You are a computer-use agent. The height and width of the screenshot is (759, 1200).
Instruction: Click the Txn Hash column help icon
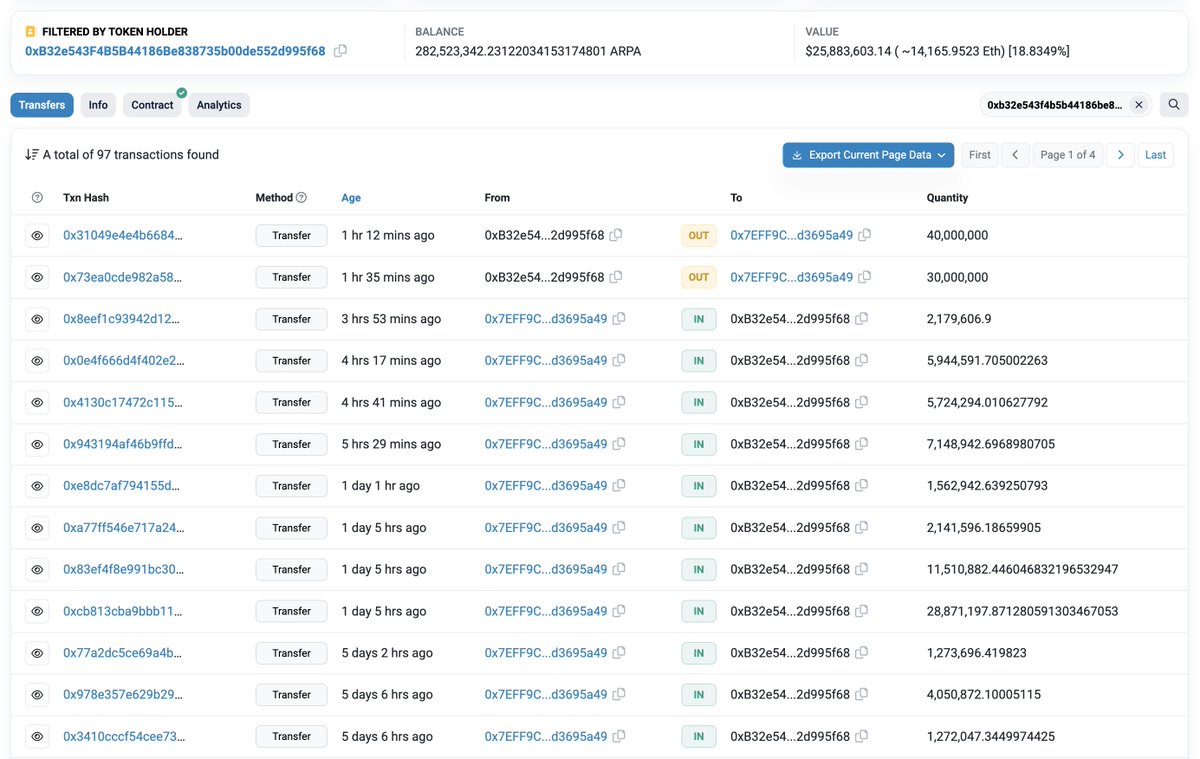(x=37, y=198)
